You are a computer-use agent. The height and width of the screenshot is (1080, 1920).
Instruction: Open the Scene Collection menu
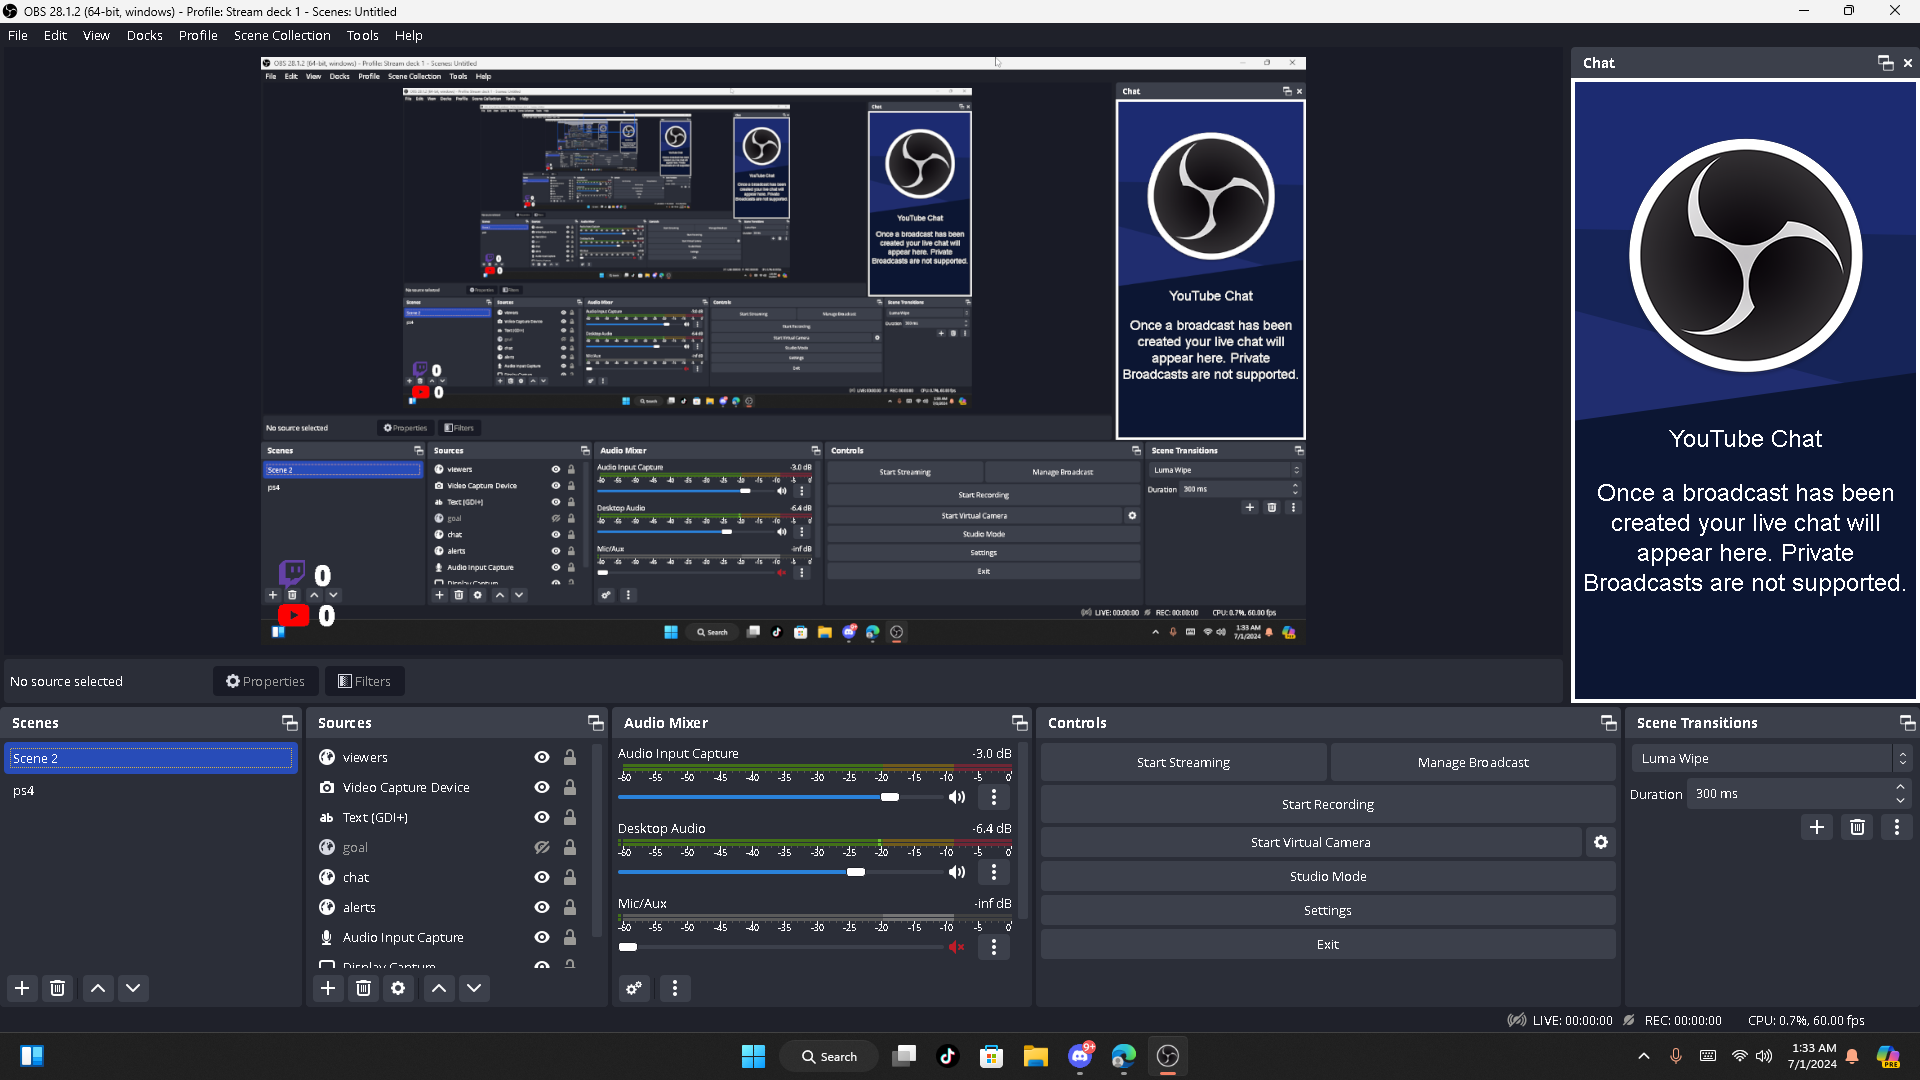282,35
